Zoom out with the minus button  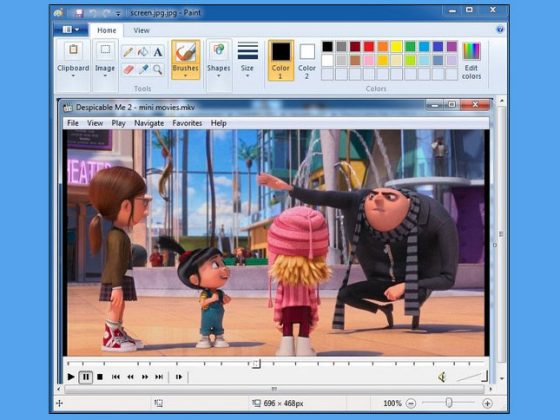click(x=411, y=404)
